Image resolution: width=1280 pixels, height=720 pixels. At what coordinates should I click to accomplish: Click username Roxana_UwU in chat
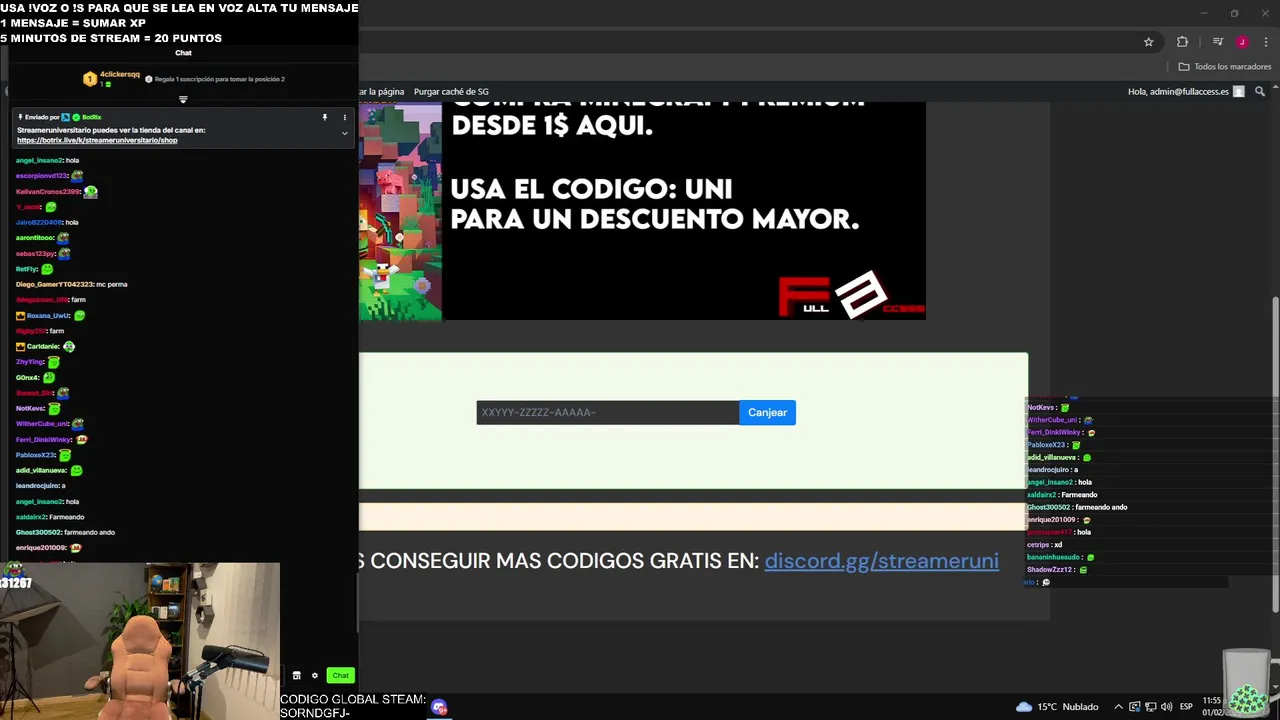[x=48, y=316]
